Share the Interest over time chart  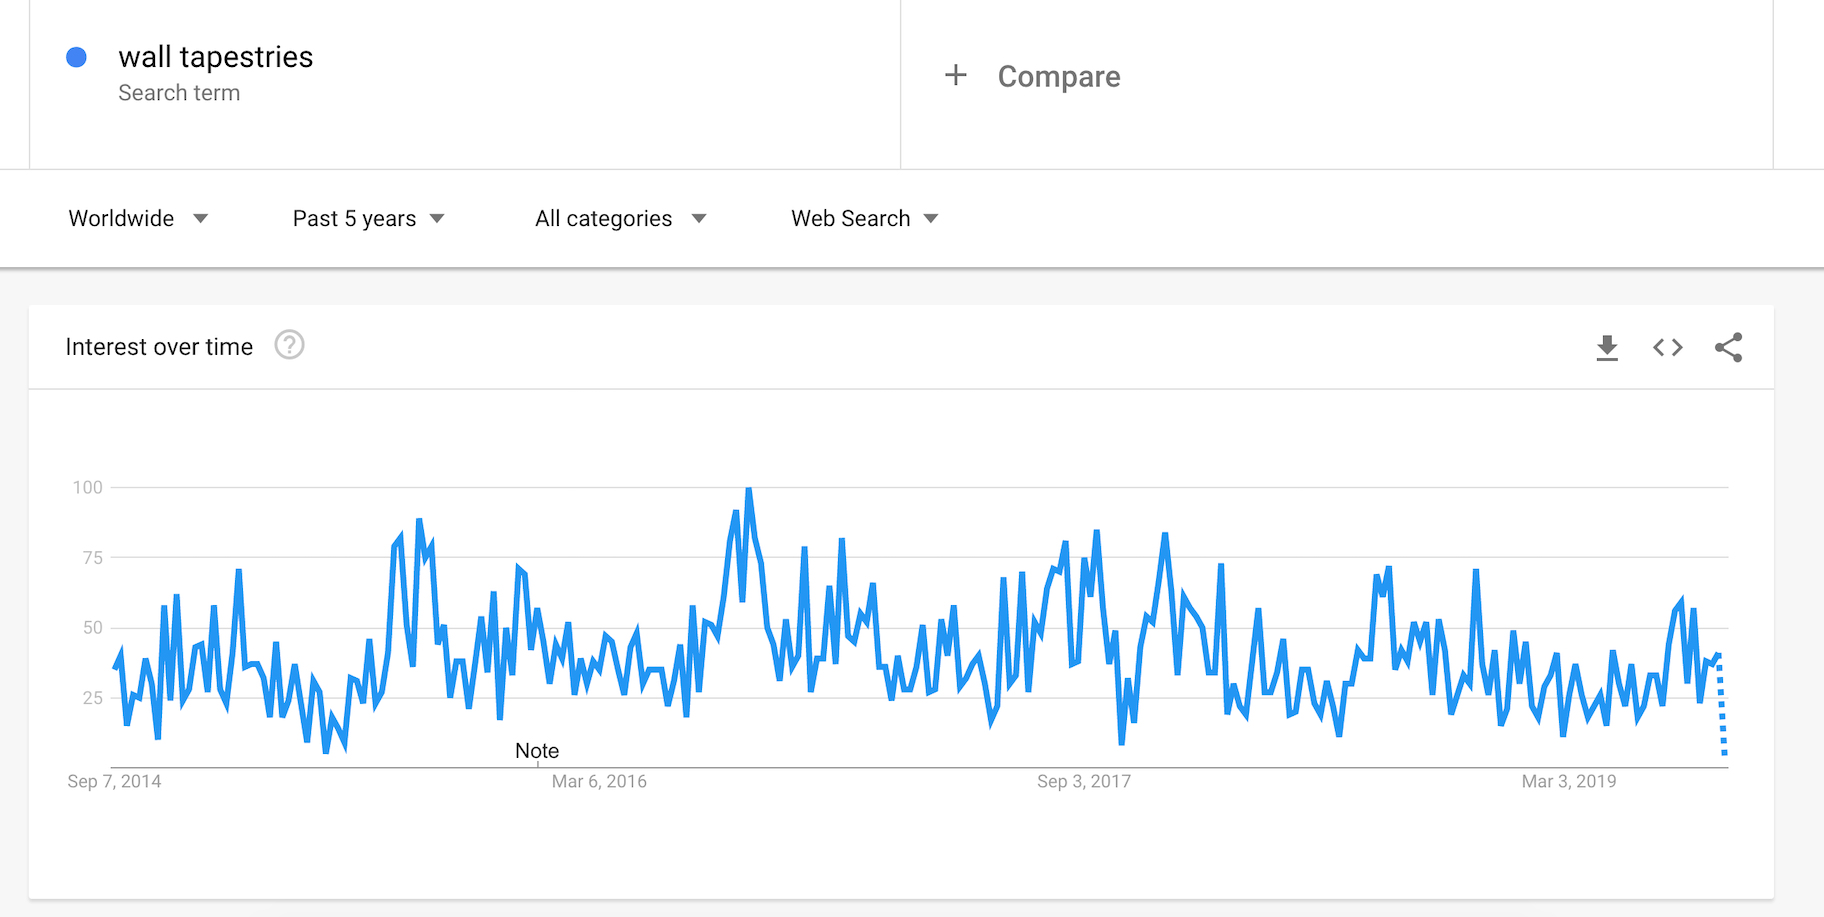coord(1729,347)
